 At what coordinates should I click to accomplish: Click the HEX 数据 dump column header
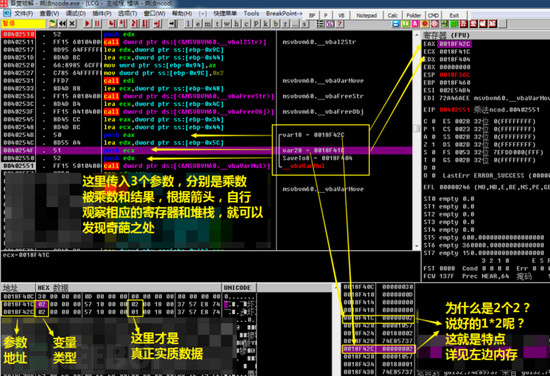pos(128,288)
